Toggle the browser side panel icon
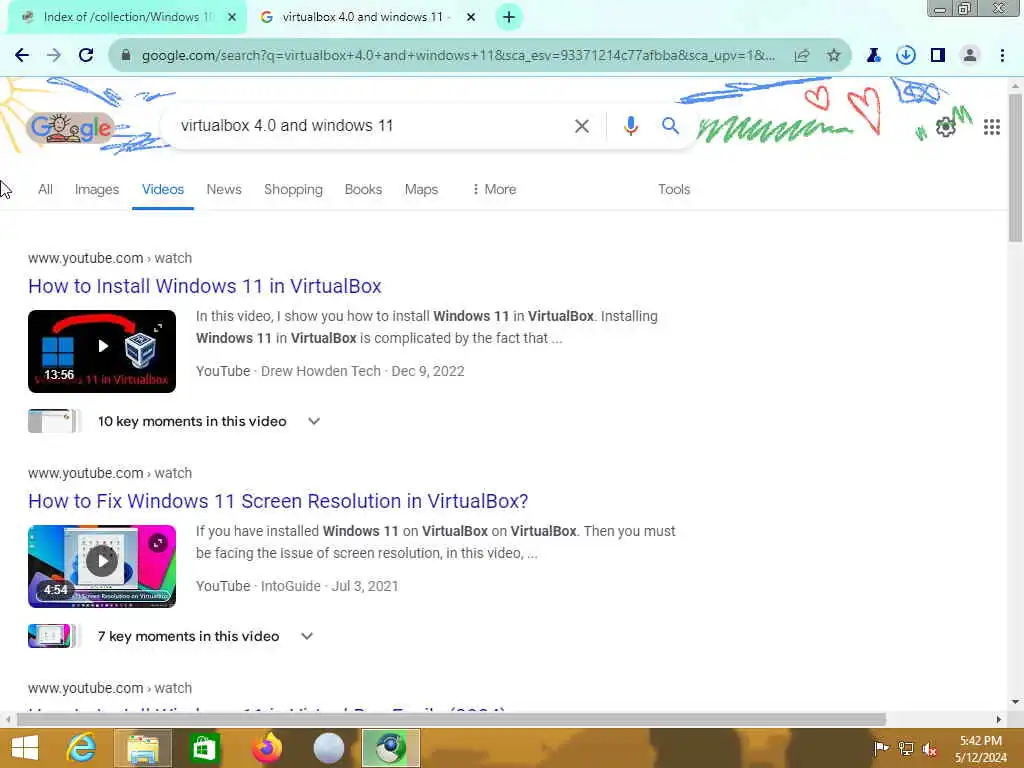This screenshot has height=768, width=1024. coord(938,56)
